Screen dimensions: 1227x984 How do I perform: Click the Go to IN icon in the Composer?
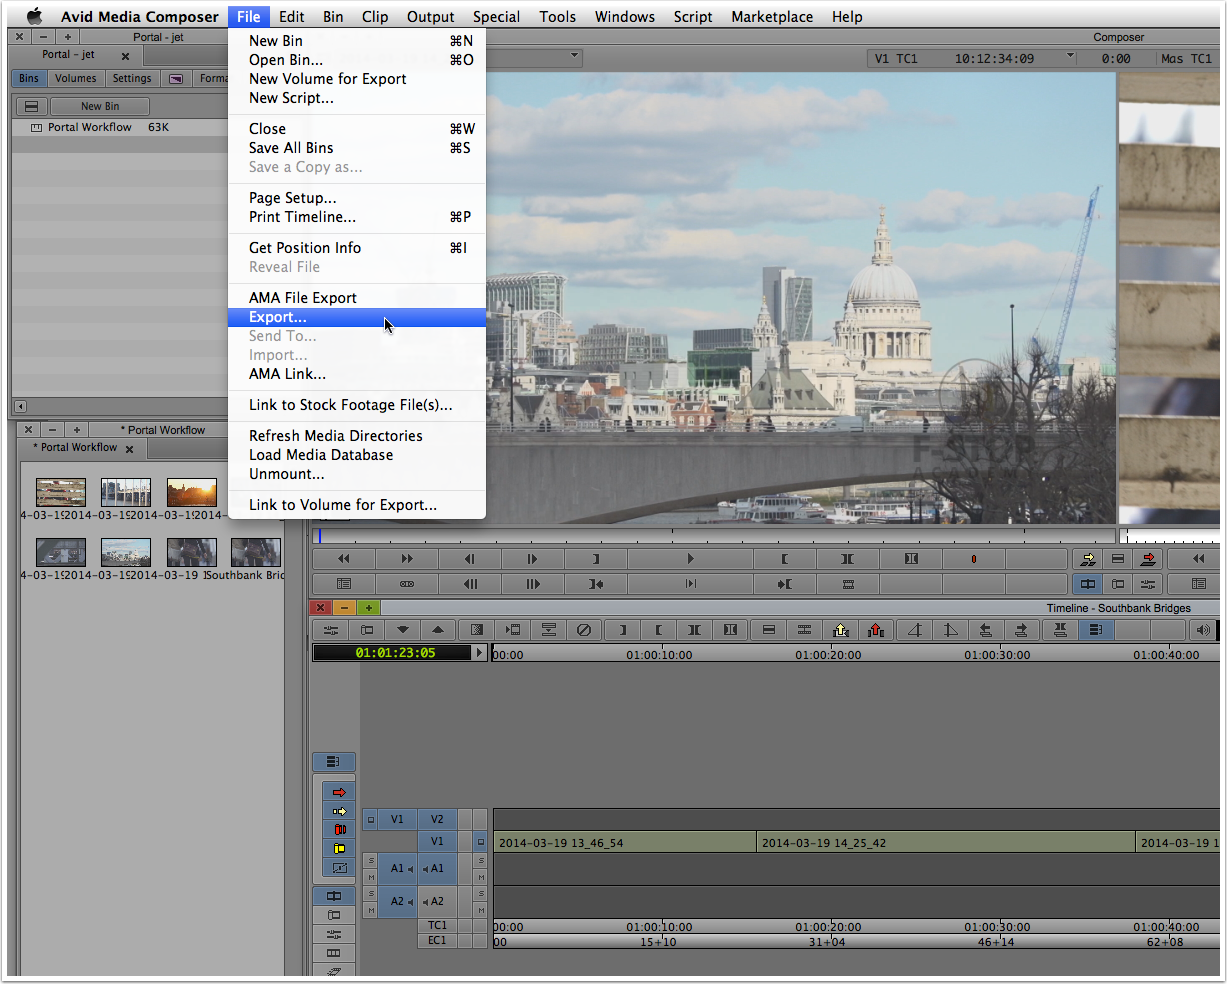click(596, 584)
